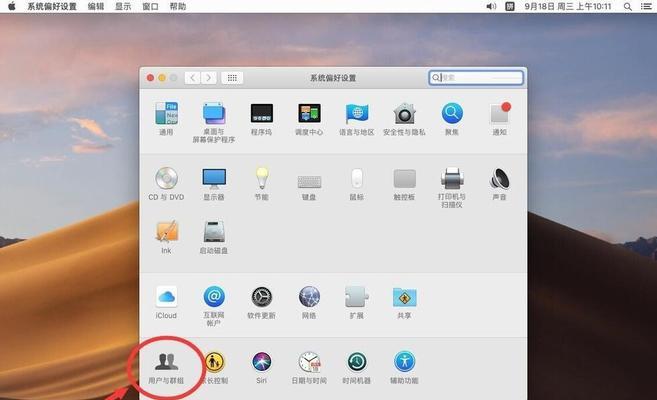Open the 帮助 menu

178,6
